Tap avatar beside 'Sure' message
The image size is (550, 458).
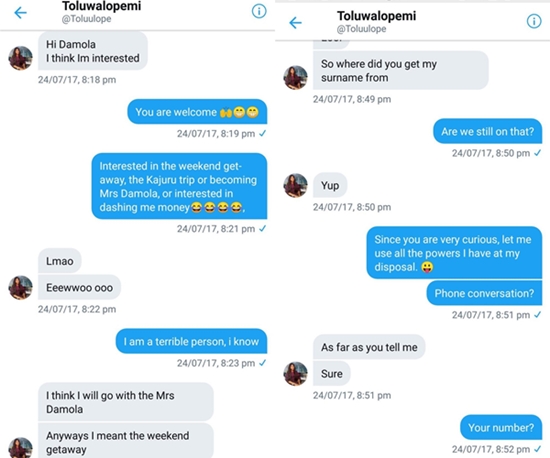coord(295,374)
